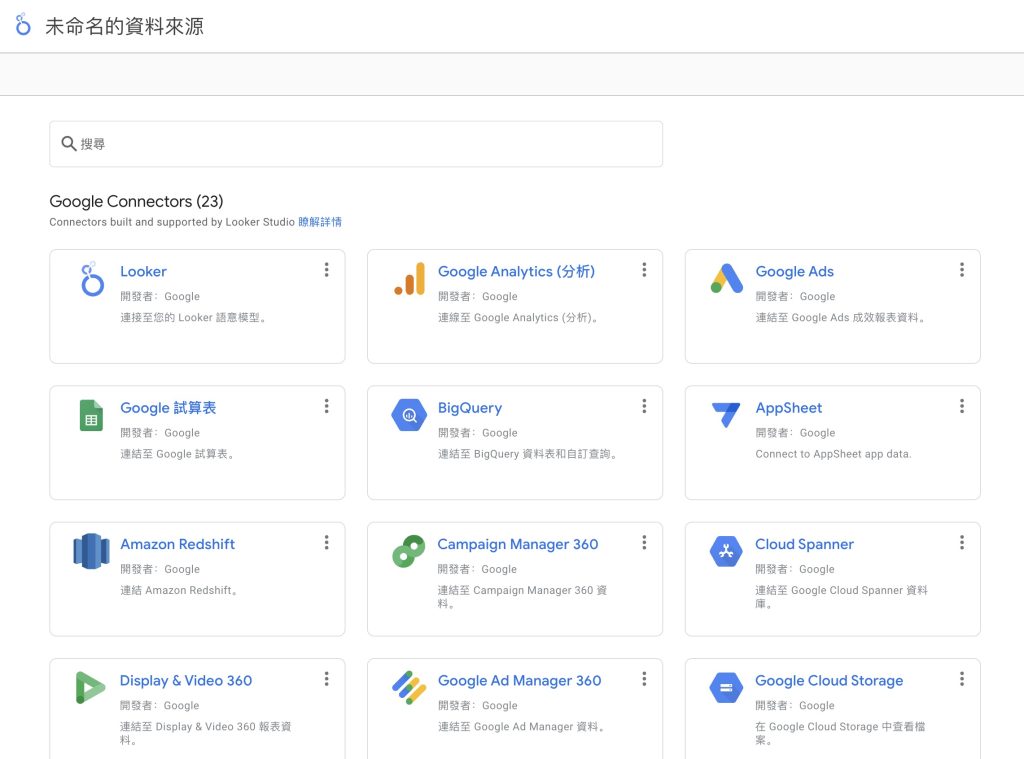Click '連結至 Google Ad Manager 資料。' description
Image resolution: width=1024 pixels, height=759 pixels.
pos(522,726)
